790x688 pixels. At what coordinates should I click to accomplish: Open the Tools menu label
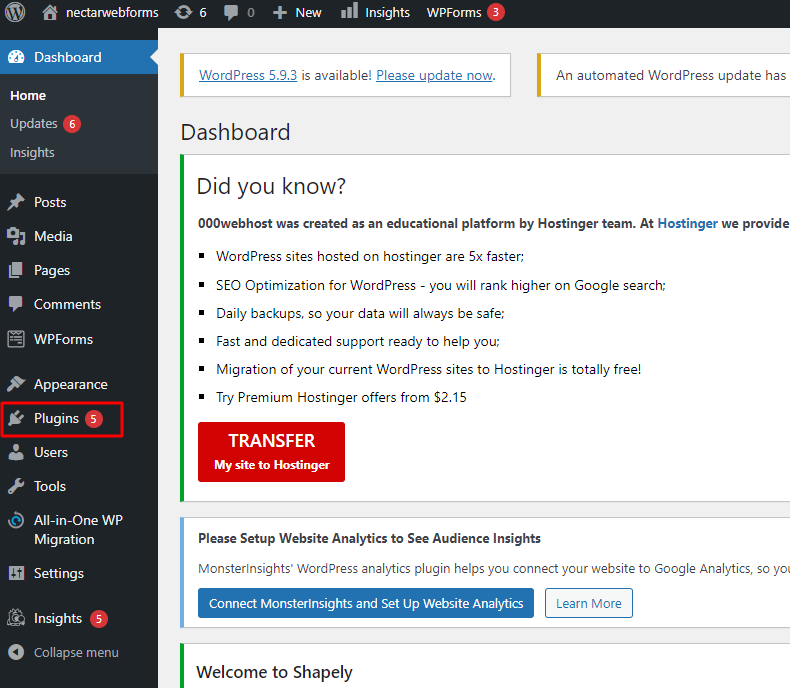point(50,486)
